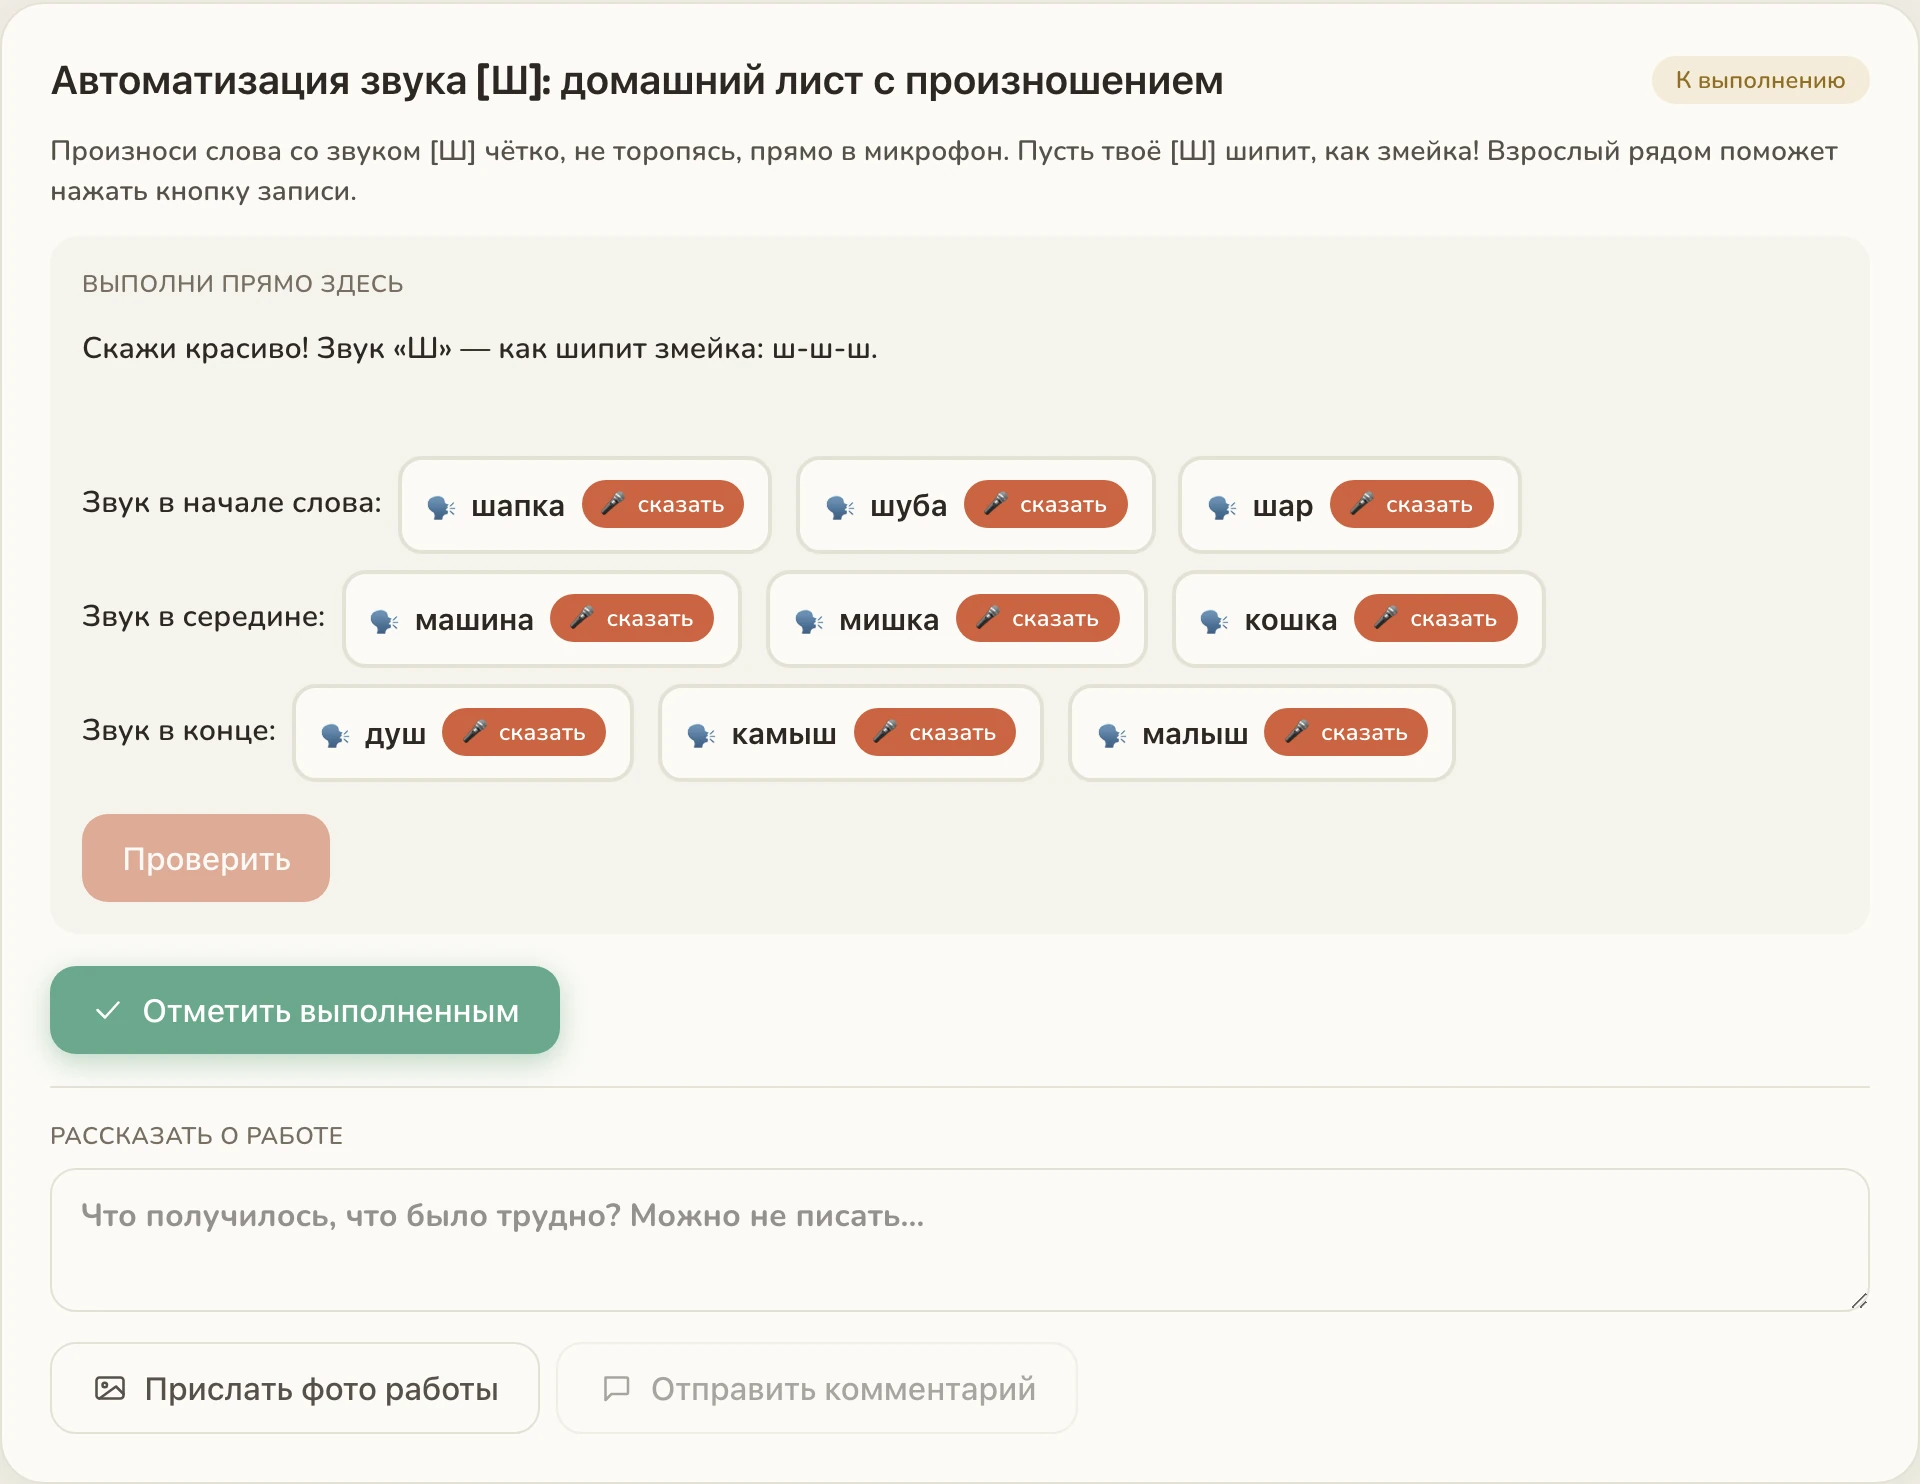Click Отправить комментарий button
Screen dimensions: 1920x1484
click(x=817, y=1388)
